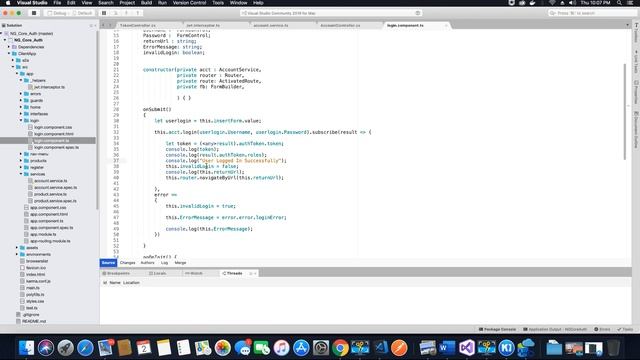Switch to the TokenController.cs tab
The image size is (640, 360).
coord(138,25)
